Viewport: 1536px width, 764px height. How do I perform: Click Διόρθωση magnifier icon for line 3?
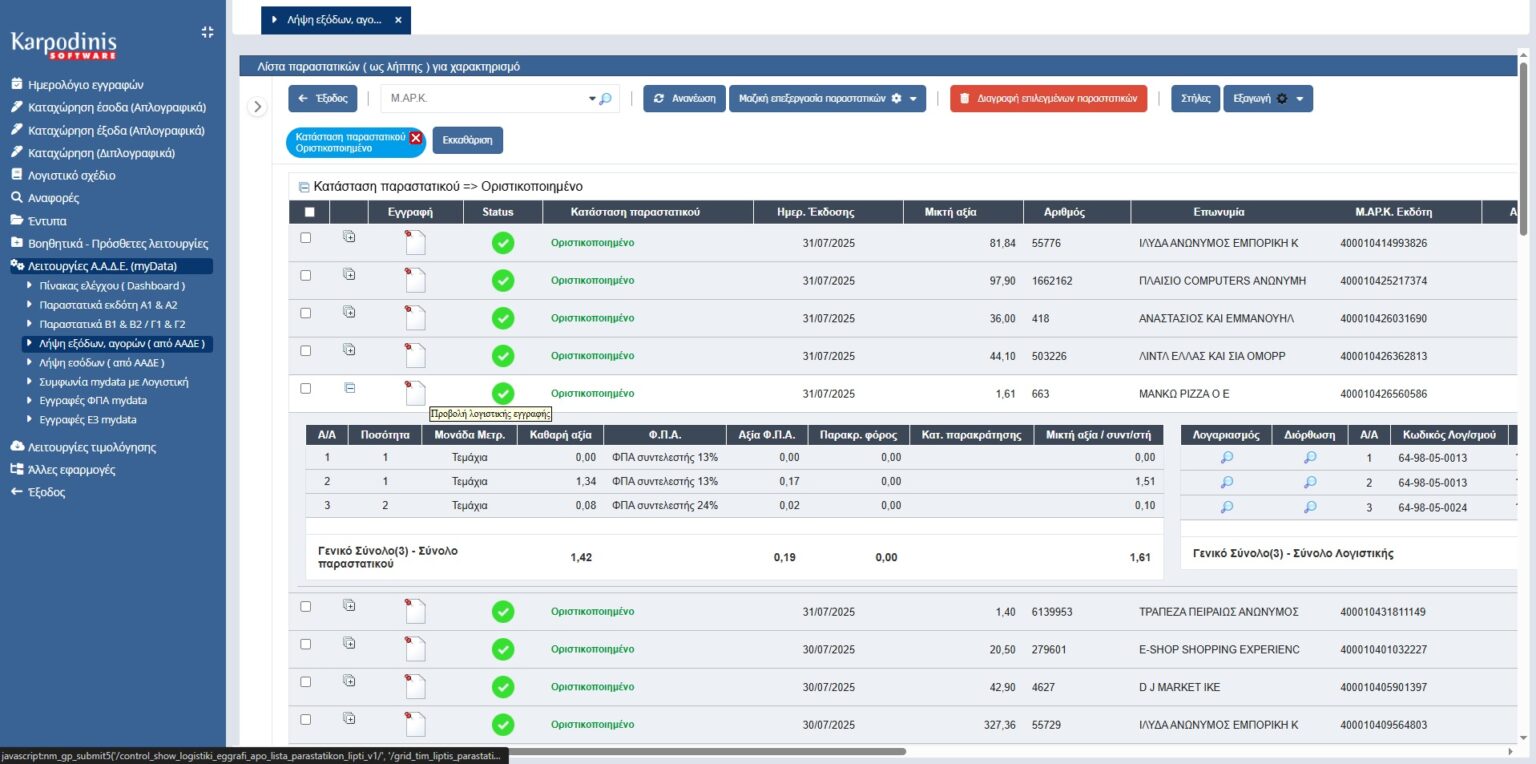(1309, 507)
